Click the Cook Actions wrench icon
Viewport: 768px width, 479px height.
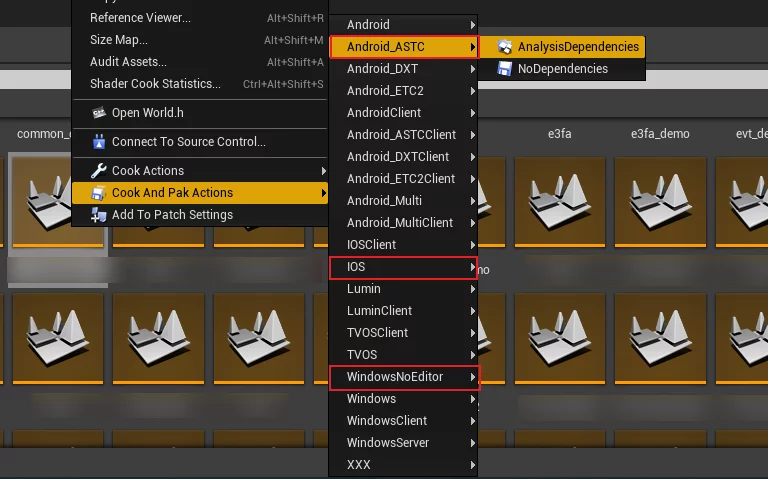98,171
